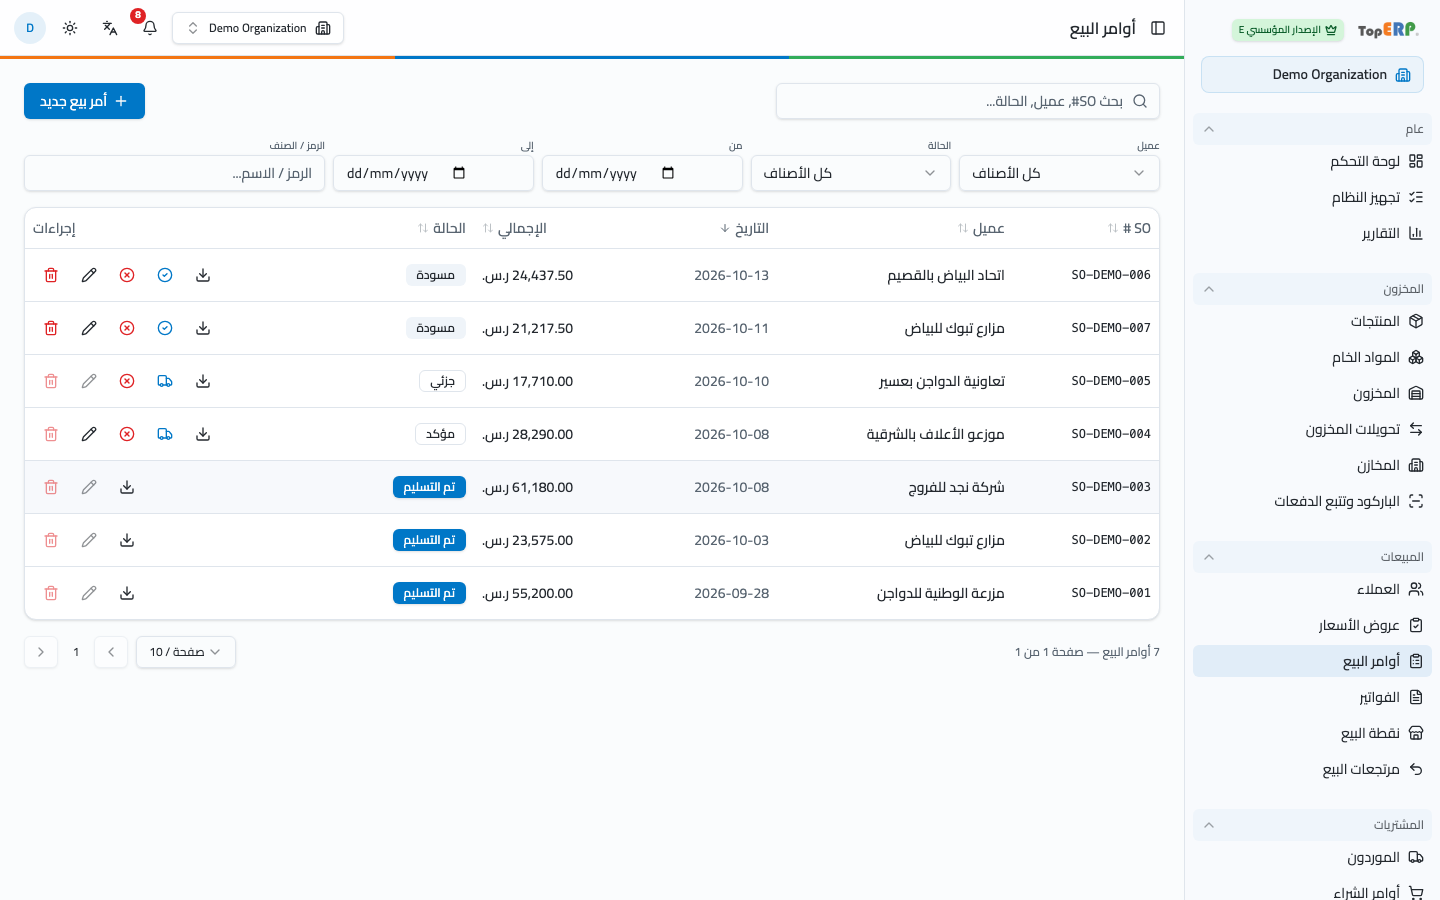Image resolution: width=1440 pixels, height=900 pixels.
Task: Open نقطة البيع in sidebar
Action: point(1312,733)
